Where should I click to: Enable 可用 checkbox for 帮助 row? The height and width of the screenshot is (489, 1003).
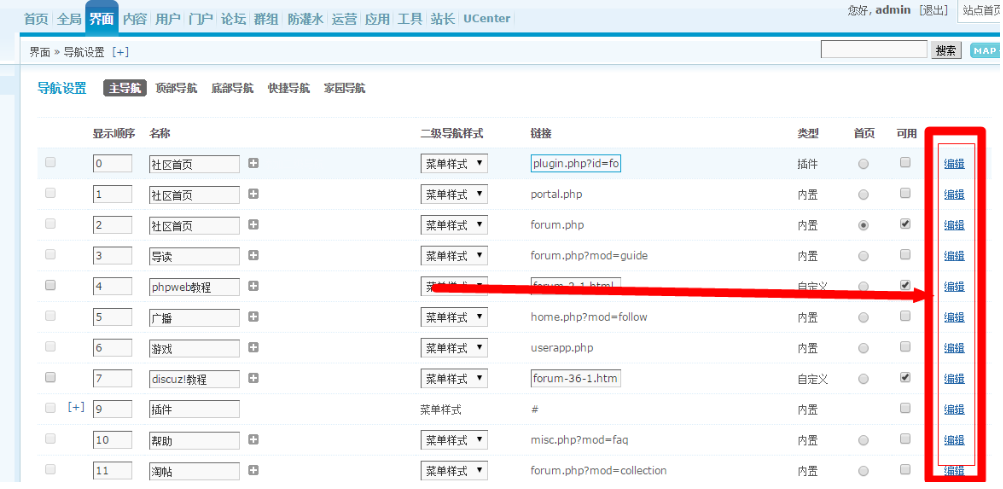905,438
